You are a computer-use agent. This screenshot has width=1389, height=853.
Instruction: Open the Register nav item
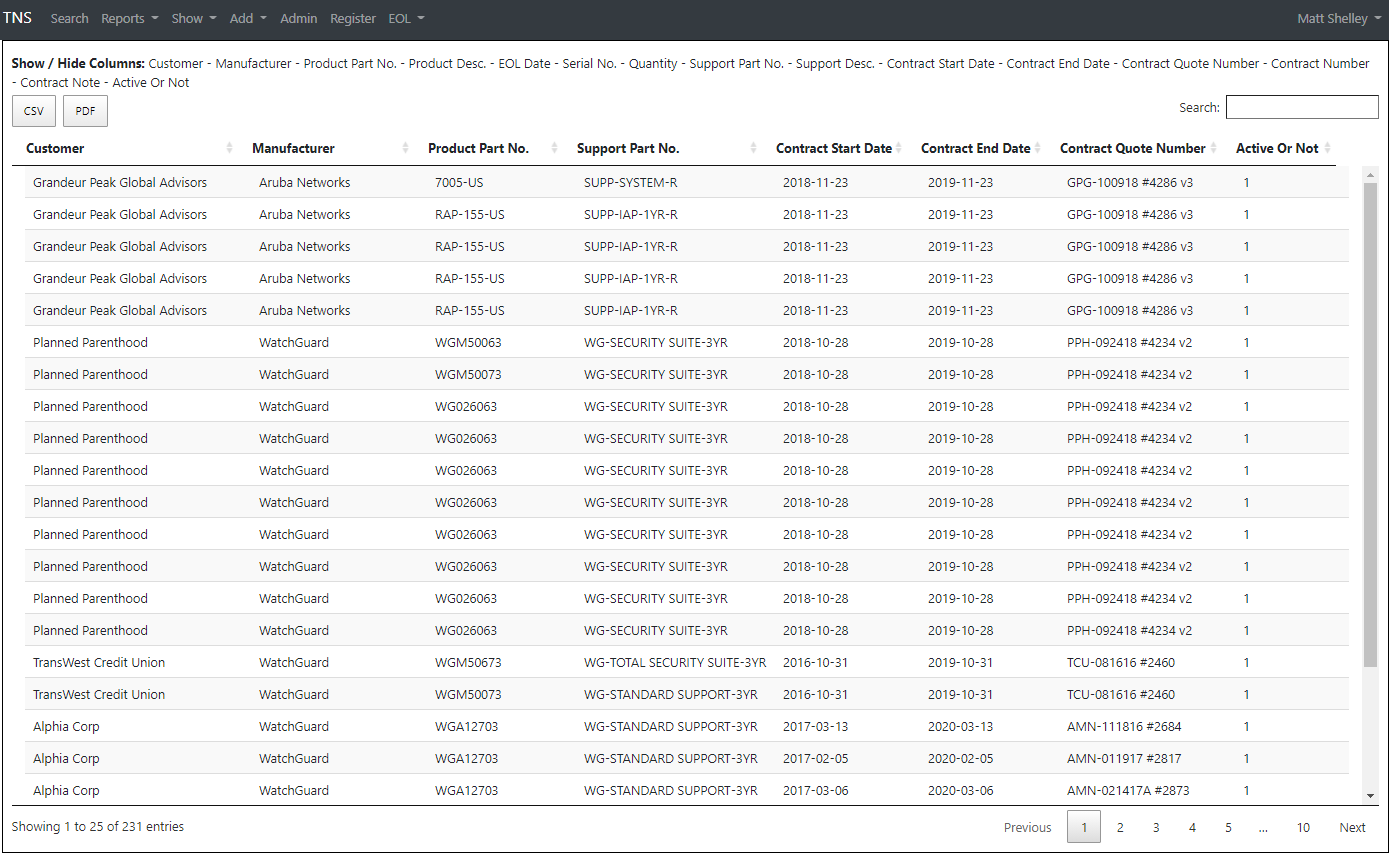(353, 18)
